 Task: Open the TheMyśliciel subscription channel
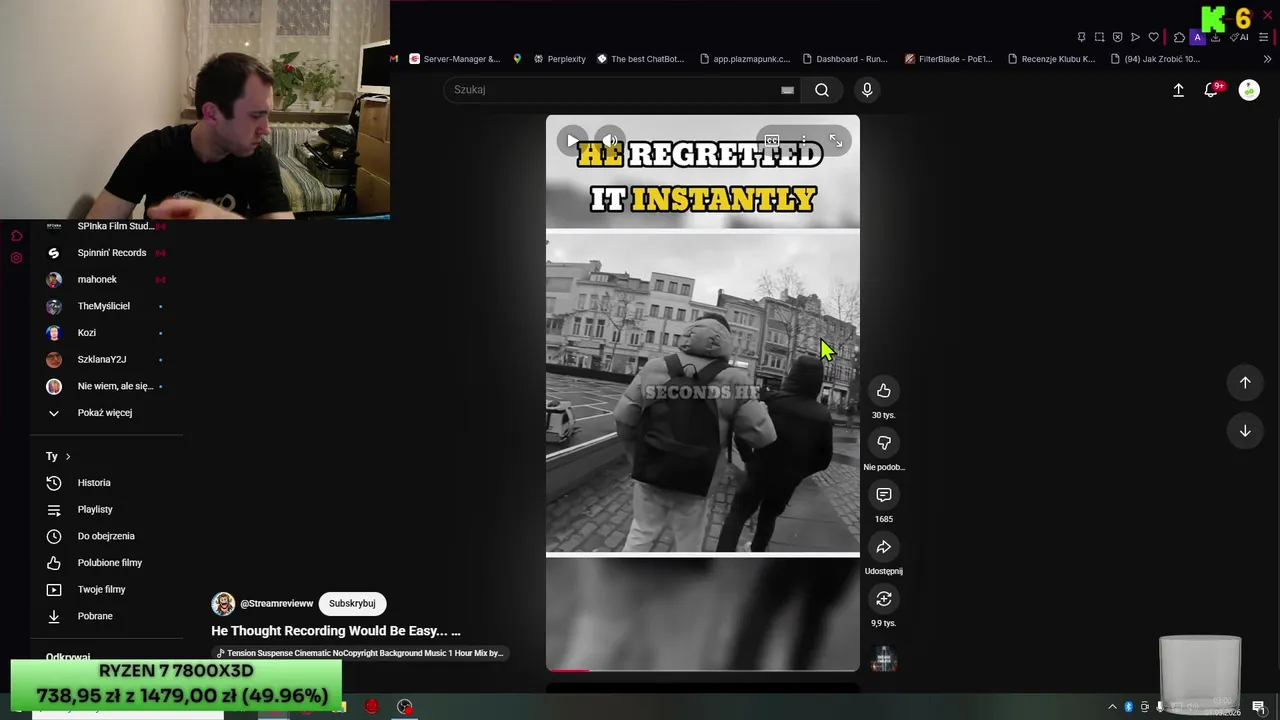tap(106, 306)
